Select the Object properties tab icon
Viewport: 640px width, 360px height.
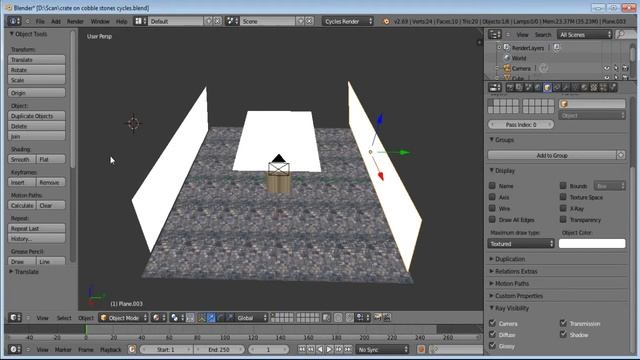point(547,87)
